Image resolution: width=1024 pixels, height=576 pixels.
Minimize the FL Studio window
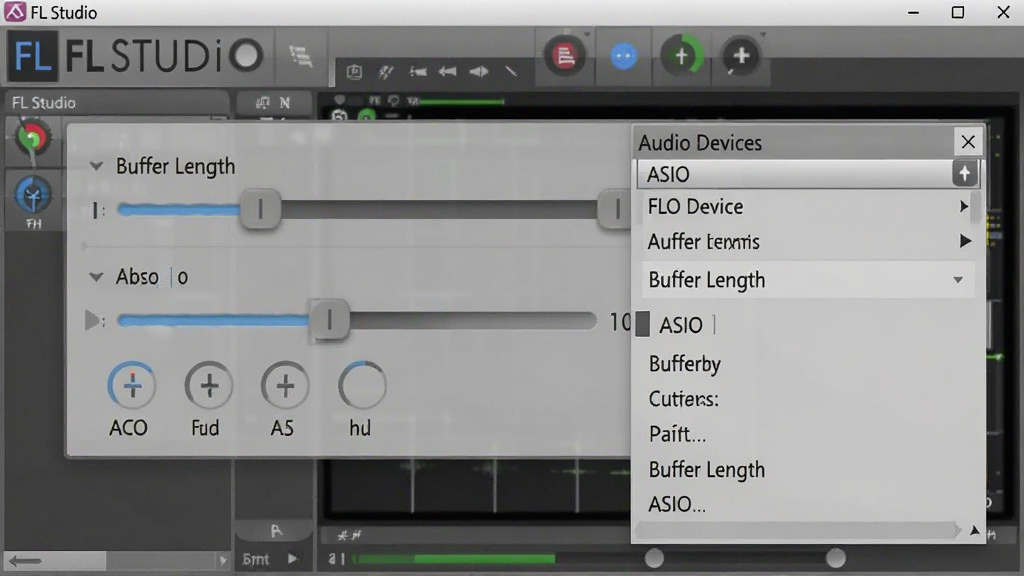(x=913, y=12)
